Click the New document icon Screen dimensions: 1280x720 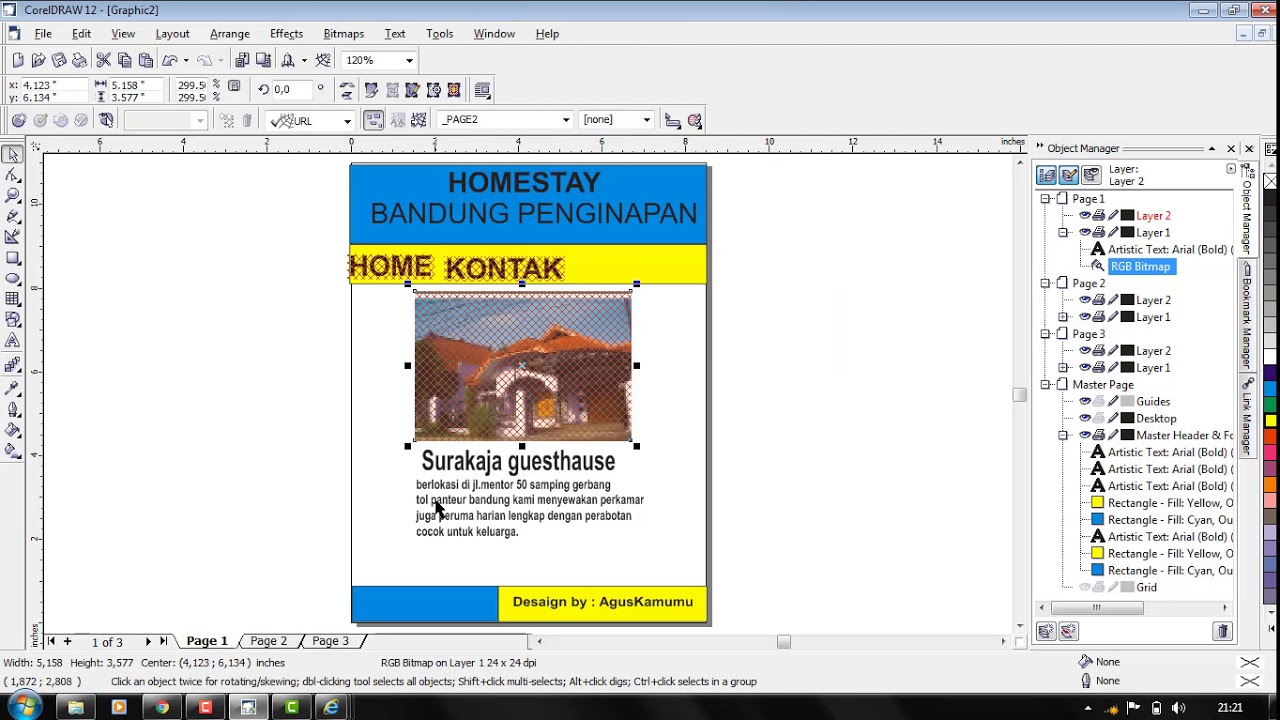click(x=17, y=60)
